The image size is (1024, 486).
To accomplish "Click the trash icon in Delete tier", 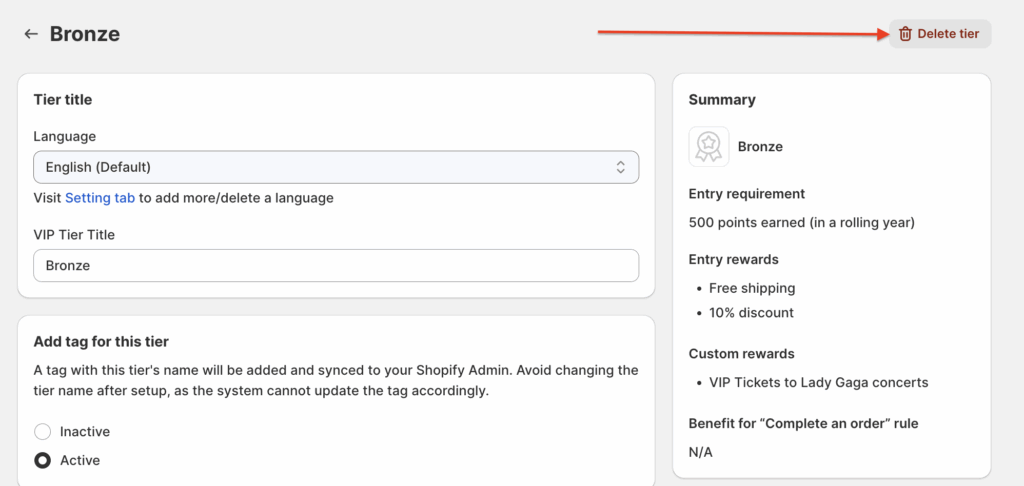I will tap(905, 34).
